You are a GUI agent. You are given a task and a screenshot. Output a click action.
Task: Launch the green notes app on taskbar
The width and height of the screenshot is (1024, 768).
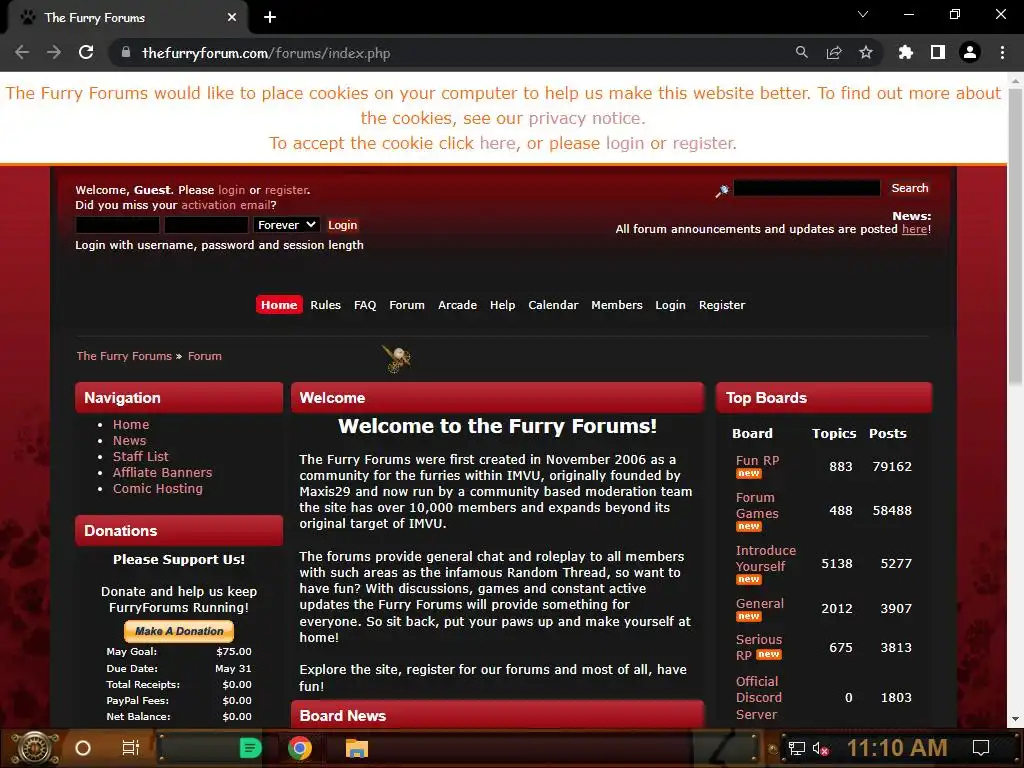[250, 748]
